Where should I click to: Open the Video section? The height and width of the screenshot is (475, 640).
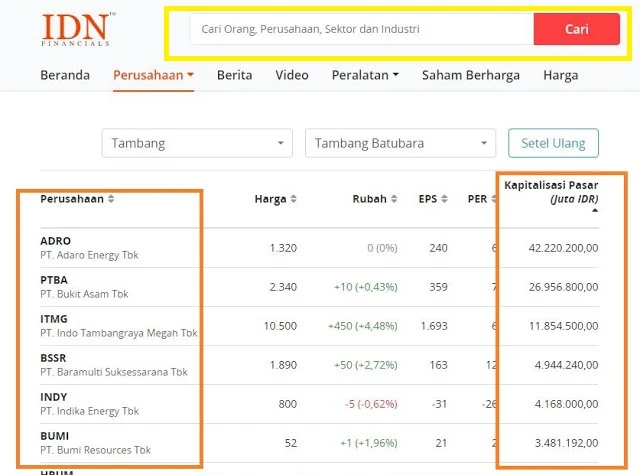(292, 75)
